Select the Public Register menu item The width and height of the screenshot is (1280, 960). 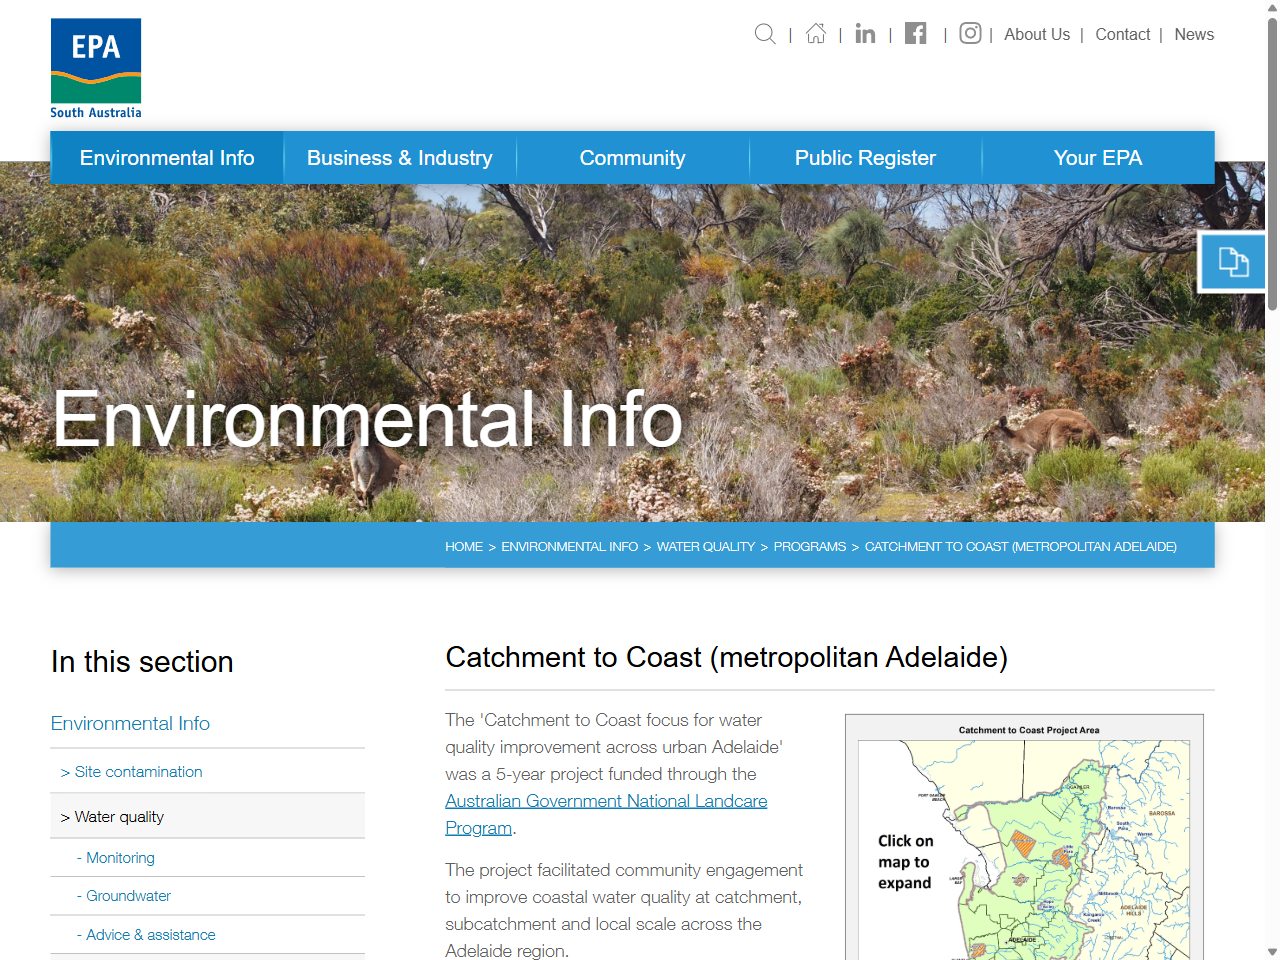click(x=865, y=157)
